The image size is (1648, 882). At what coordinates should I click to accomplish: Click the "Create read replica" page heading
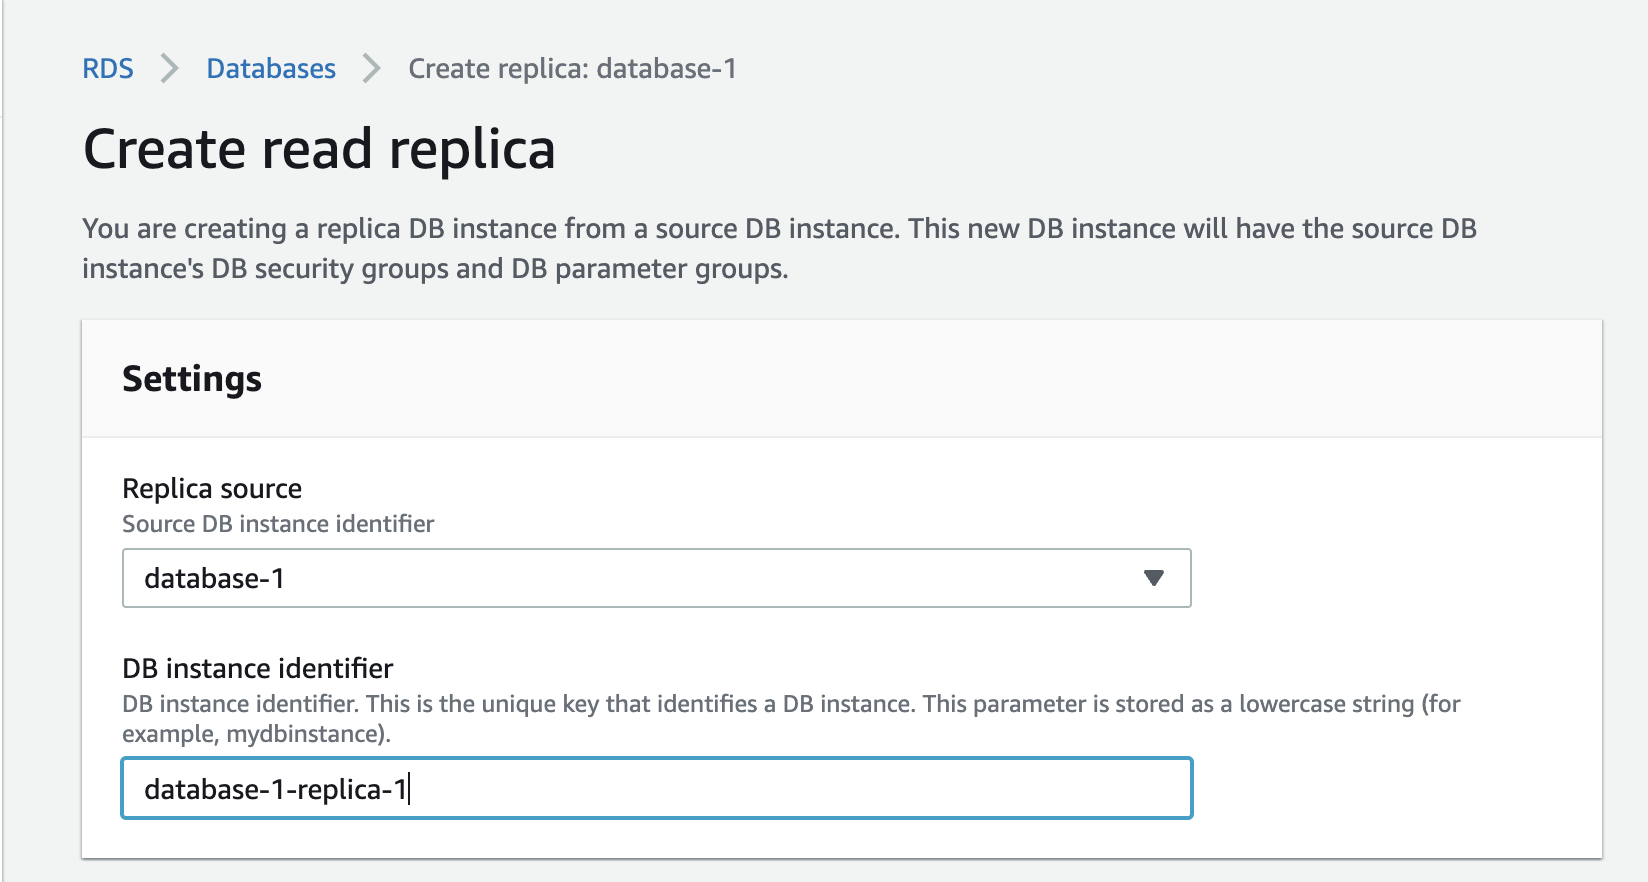click(319, 150)
